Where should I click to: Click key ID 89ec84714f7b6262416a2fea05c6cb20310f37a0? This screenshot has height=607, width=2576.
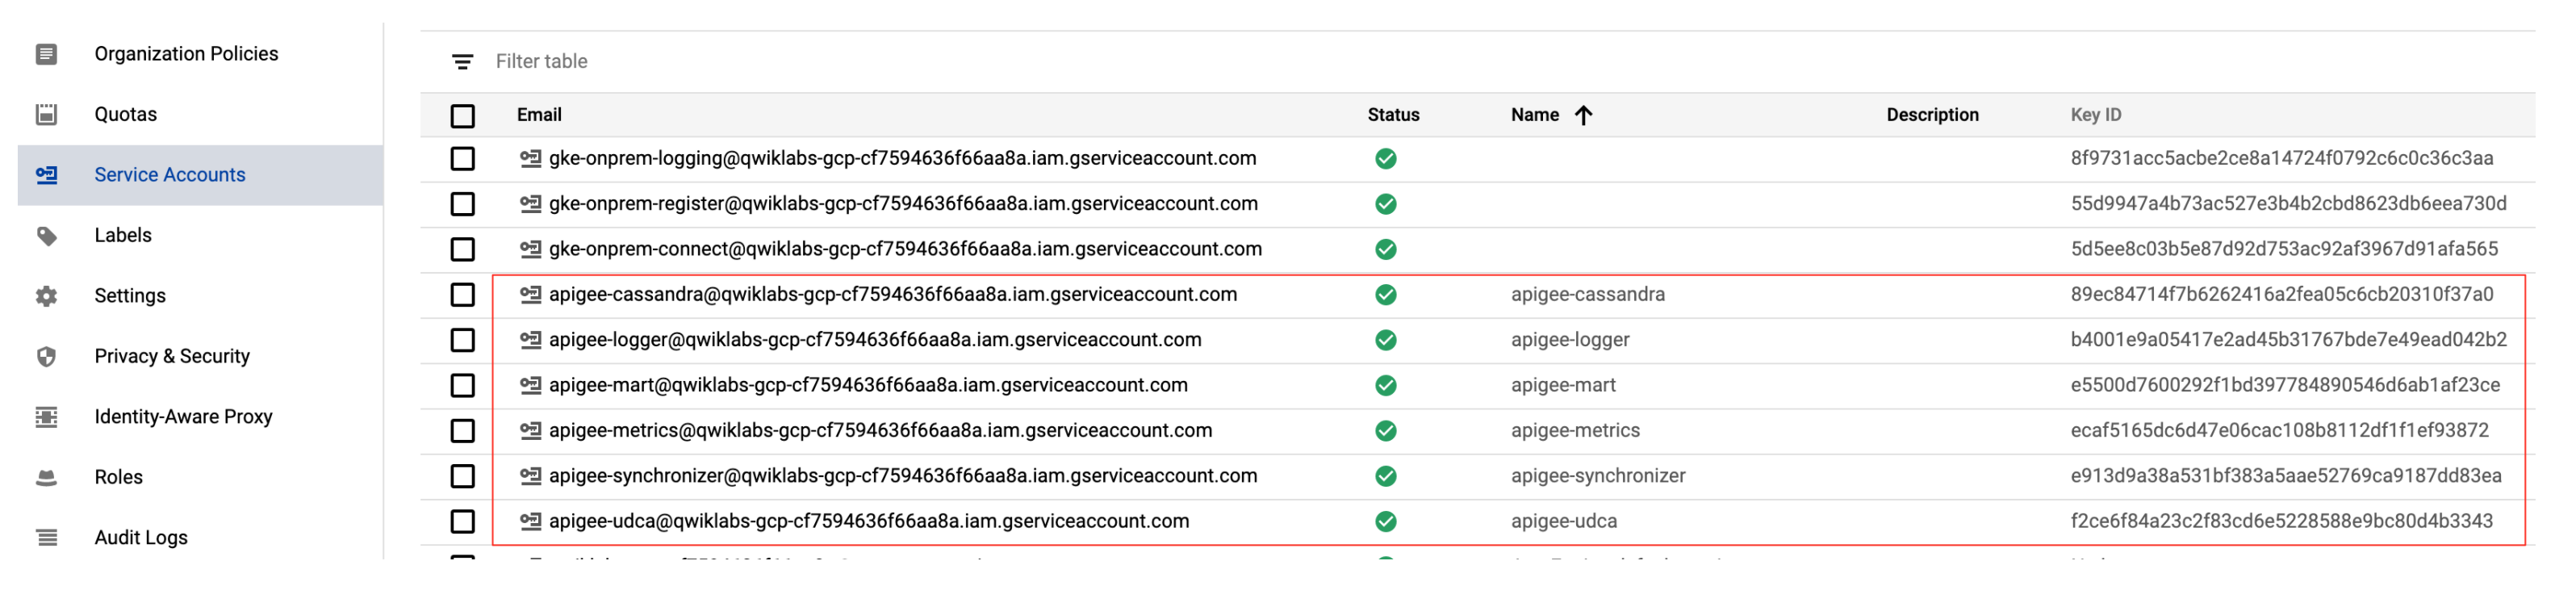(2281, 295)
